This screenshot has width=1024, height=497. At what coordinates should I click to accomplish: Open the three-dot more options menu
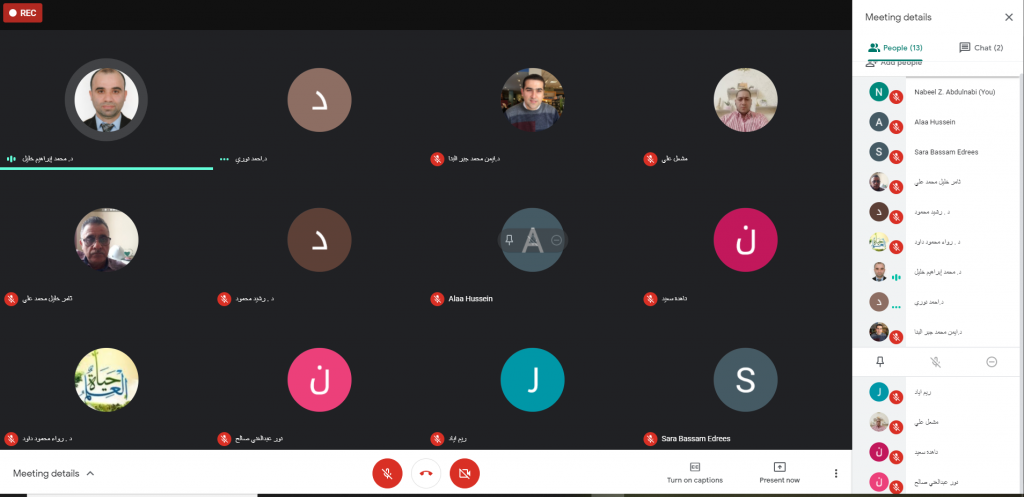tap(836, 473)
